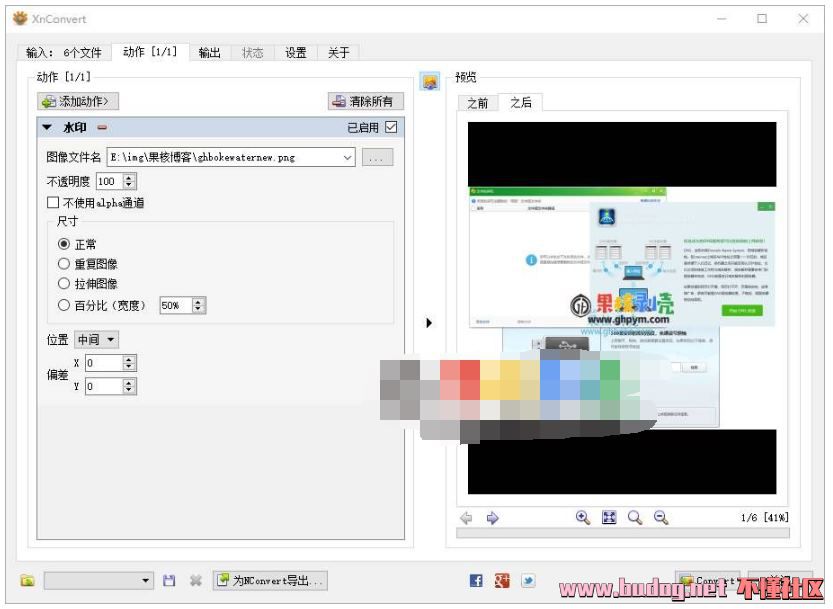
Task: Go to previous preview image arrow
Action: click(466, 518)
